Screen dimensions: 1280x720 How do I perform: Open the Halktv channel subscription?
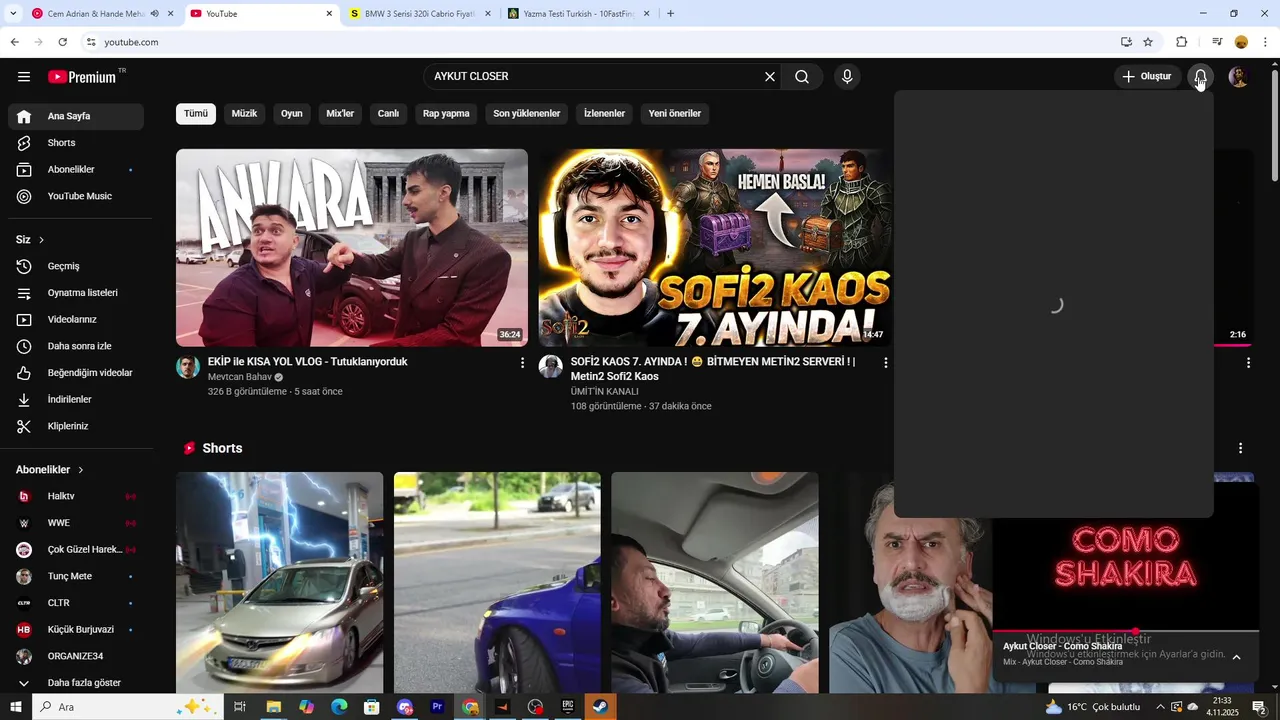click(76, 496)
